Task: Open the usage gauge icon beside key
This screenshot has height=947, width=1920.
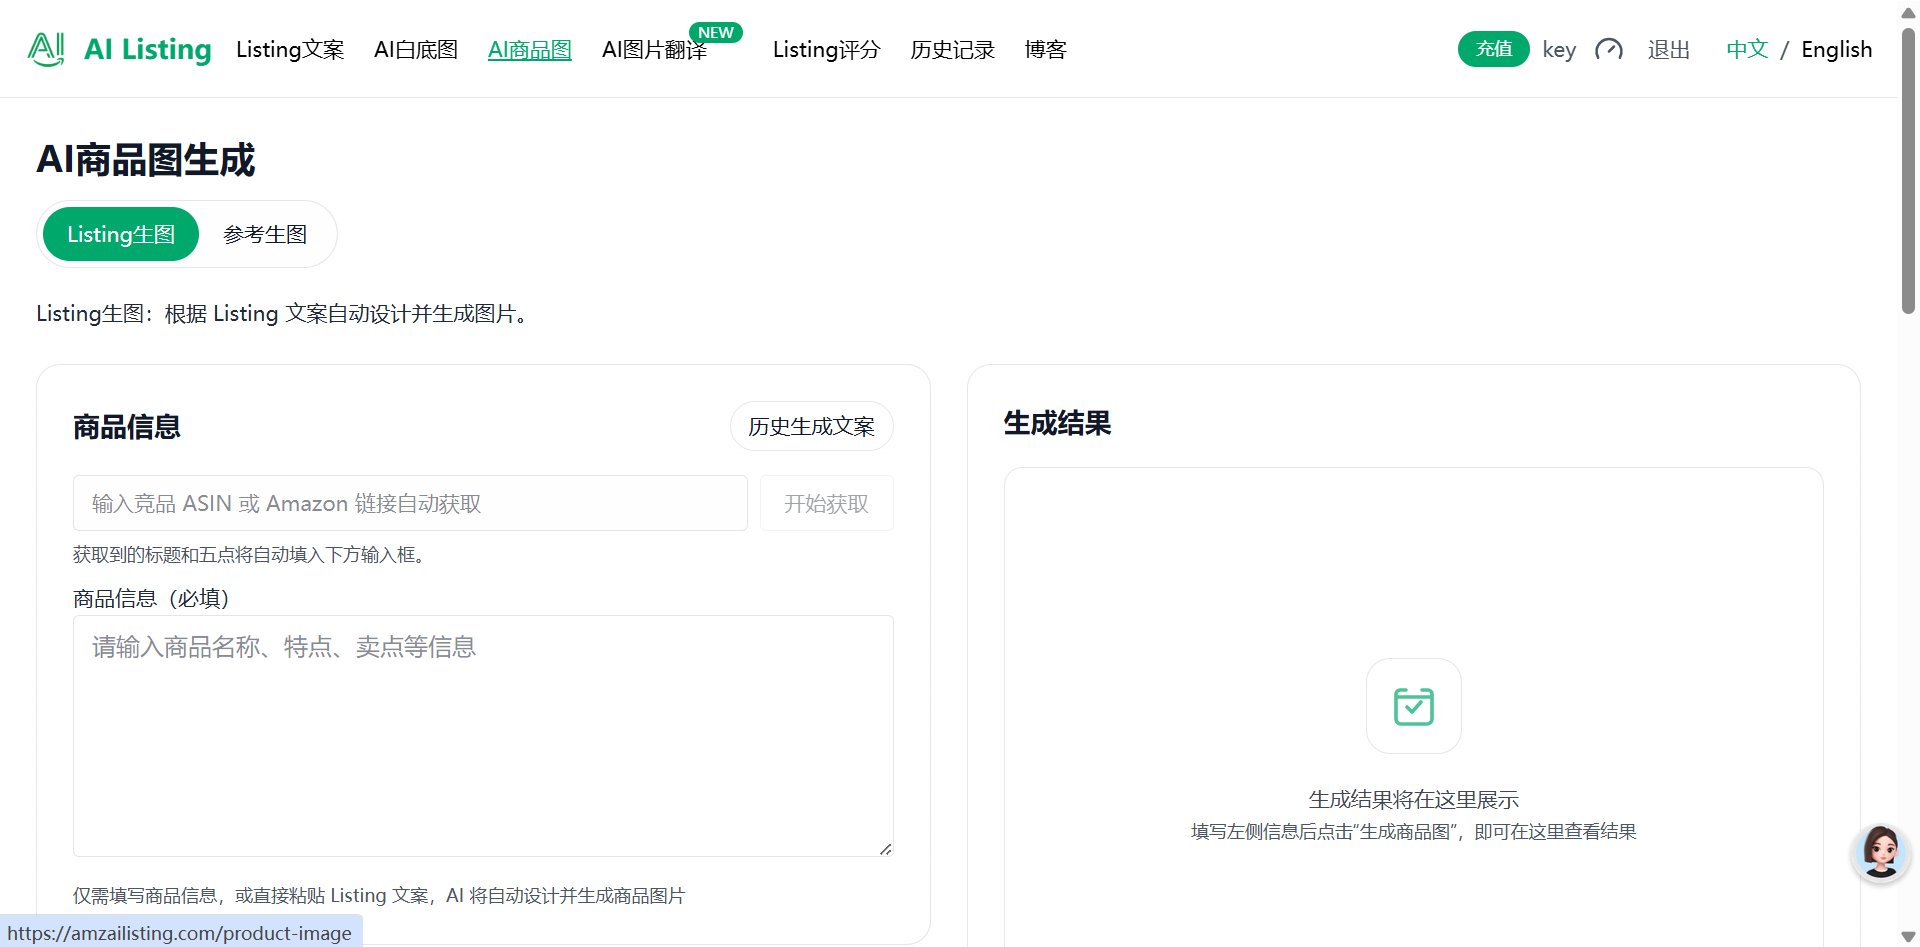Action: click(1608, 49)
